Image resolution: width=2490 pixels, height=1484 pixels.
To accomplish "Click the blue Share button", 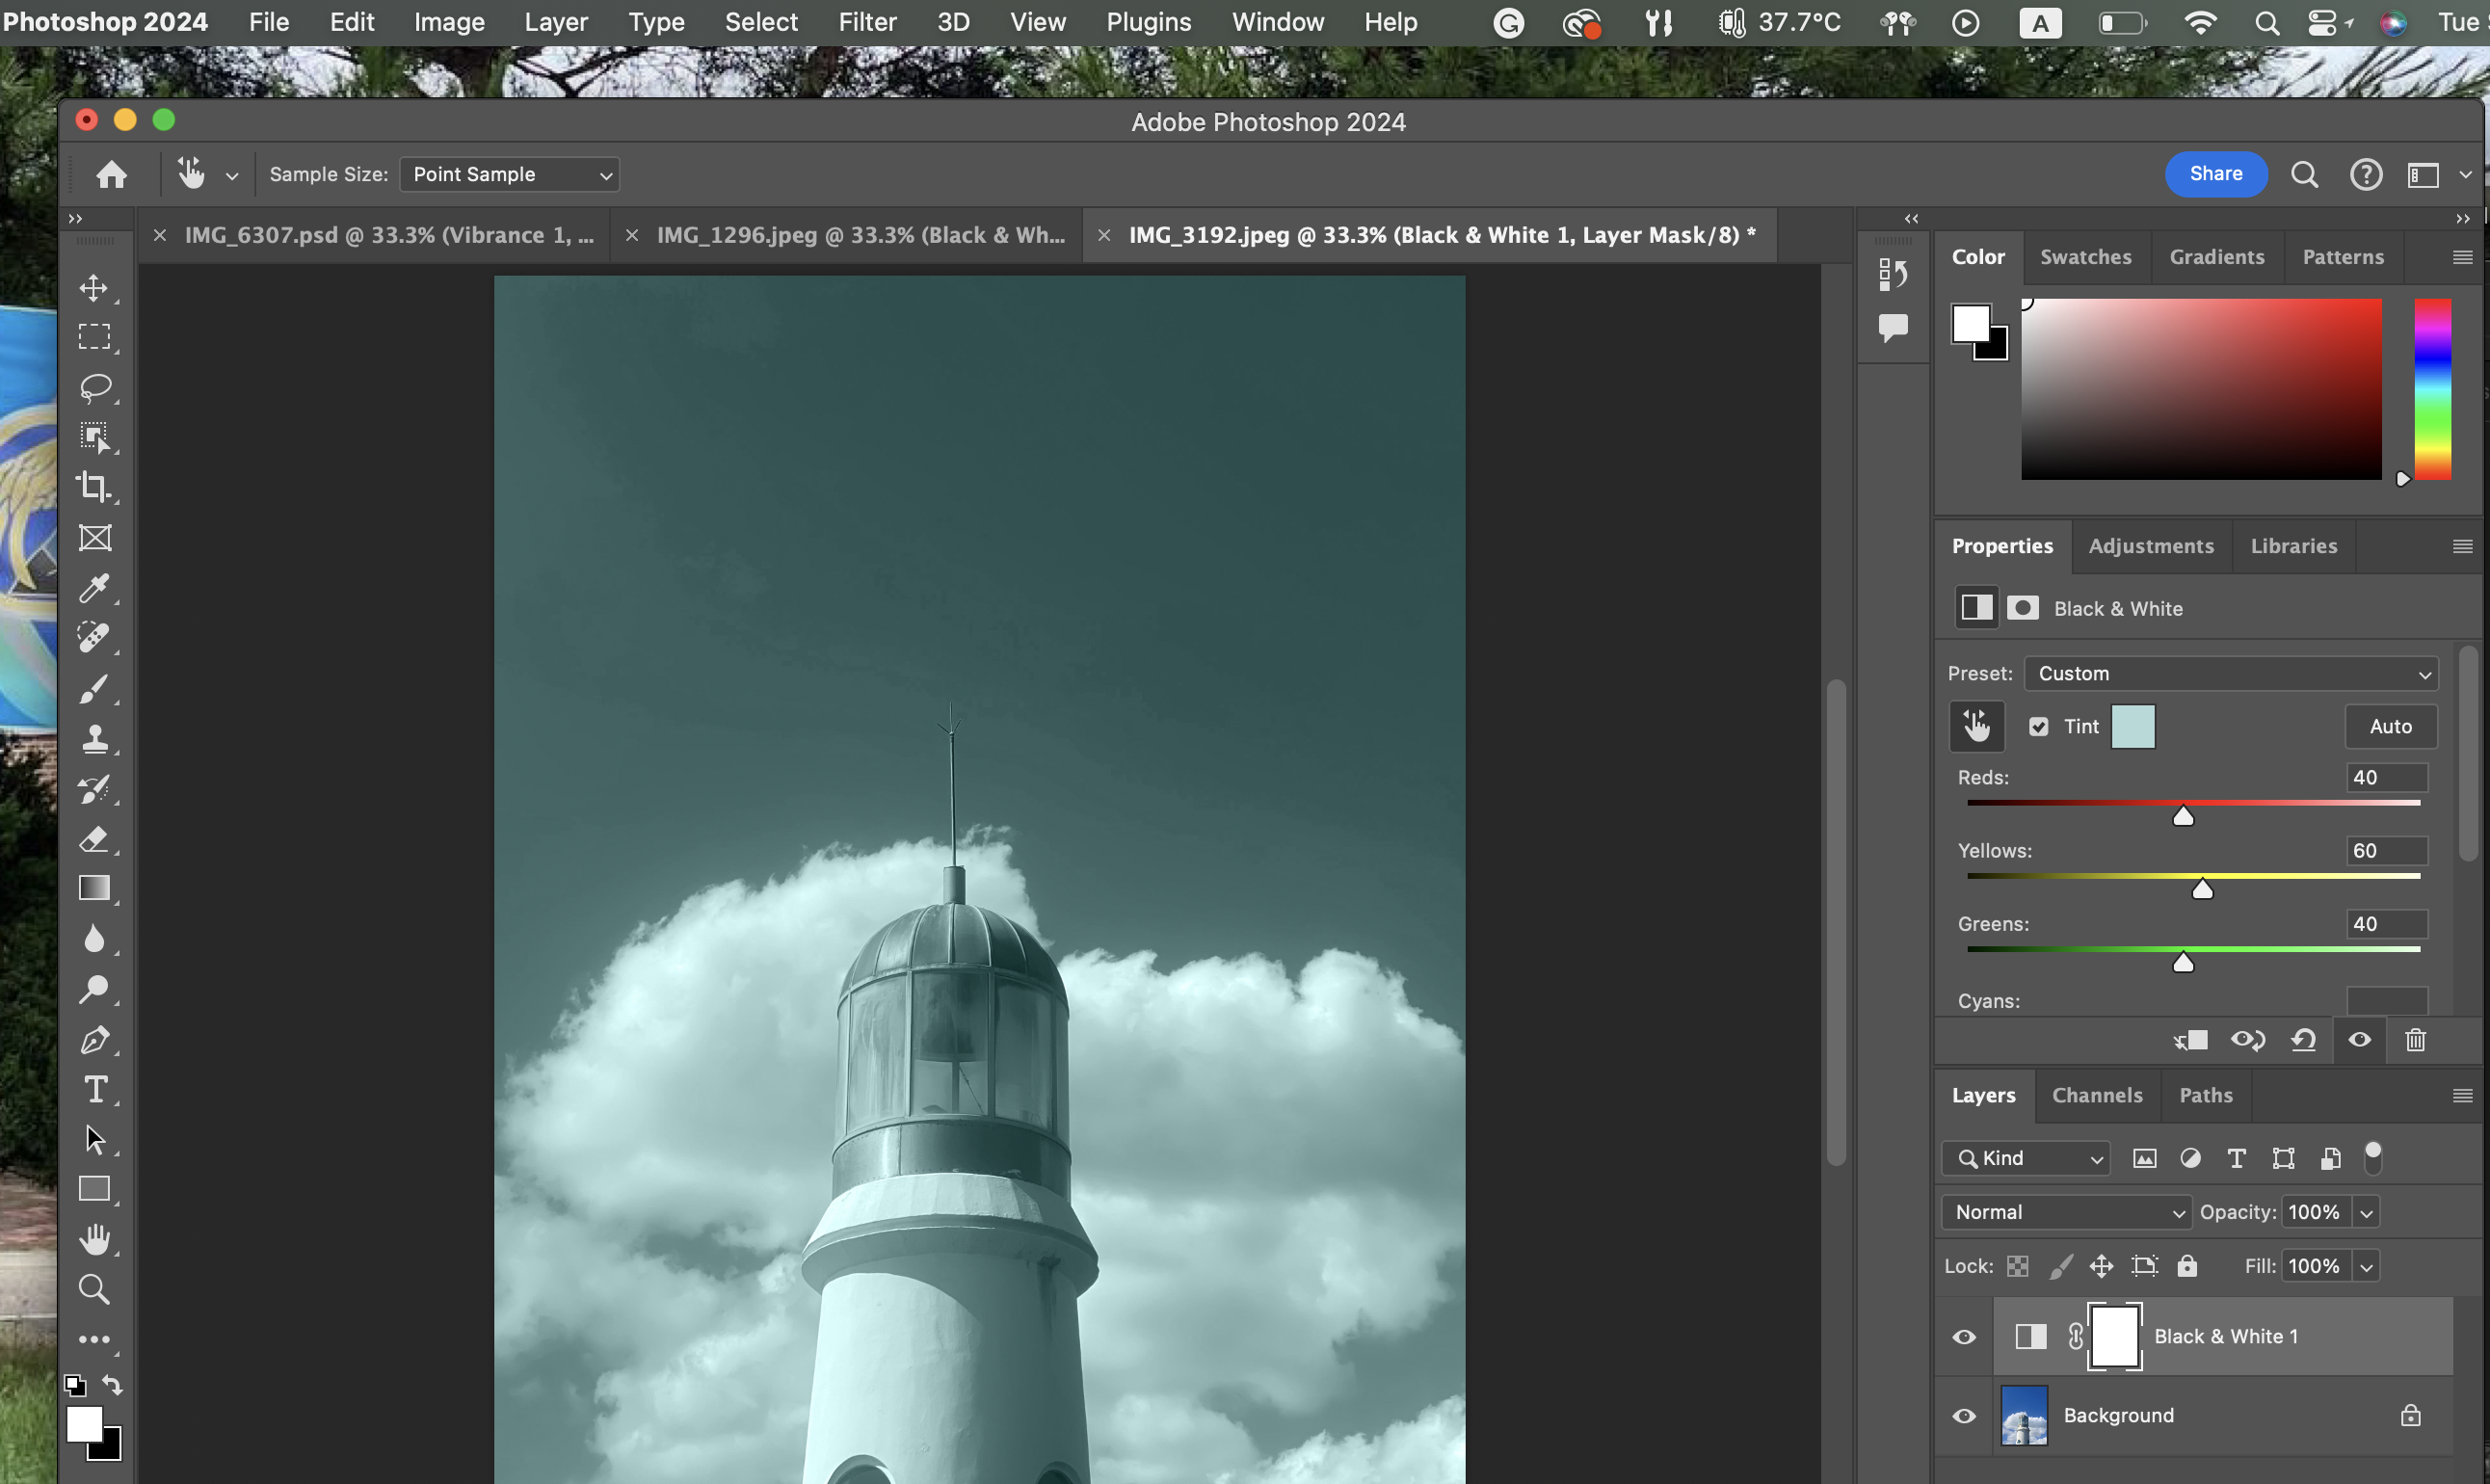I will 2215,174.
